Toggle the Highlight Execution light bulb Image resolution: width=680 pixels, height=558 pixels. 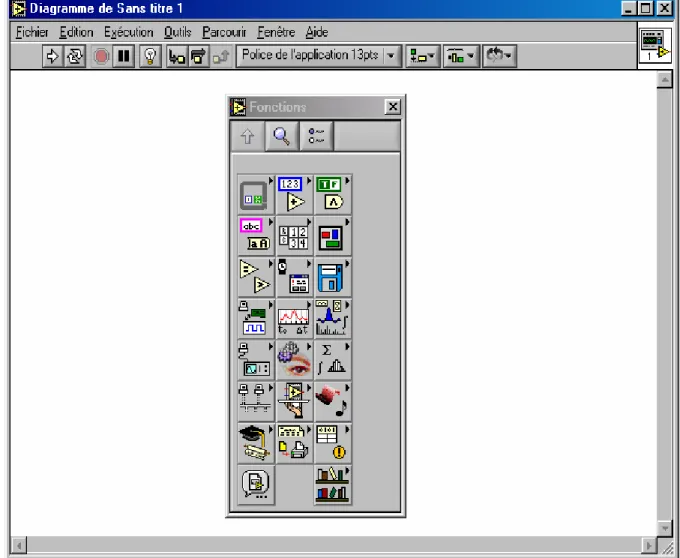coord(150,56)
